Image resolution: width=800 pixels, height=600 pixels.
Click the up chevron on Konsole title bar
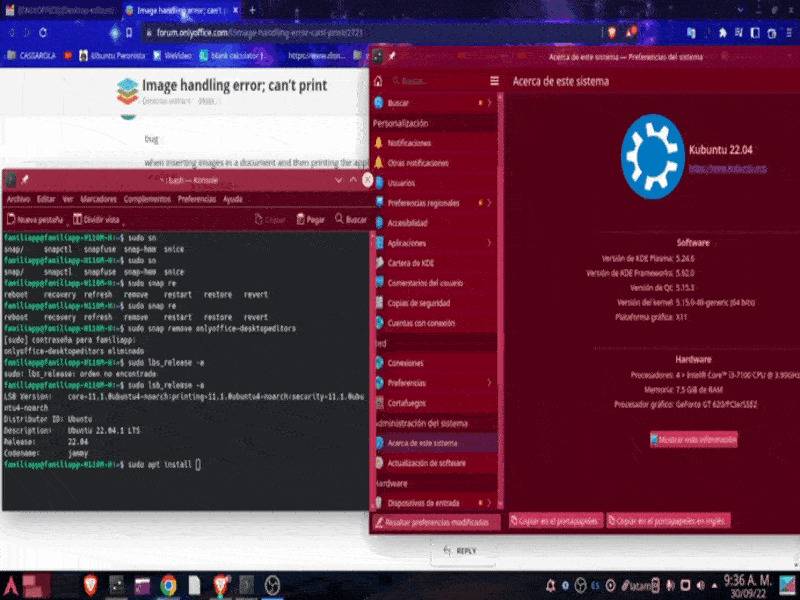353,180
